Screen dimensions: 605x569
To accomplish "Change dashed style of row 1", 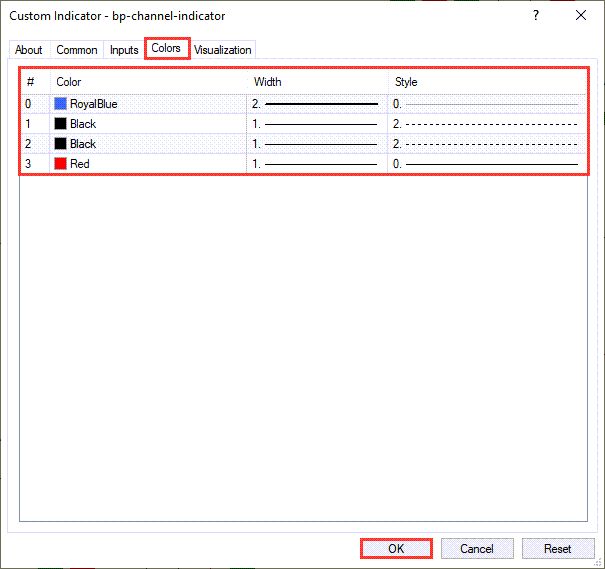I will pos(487,124).
